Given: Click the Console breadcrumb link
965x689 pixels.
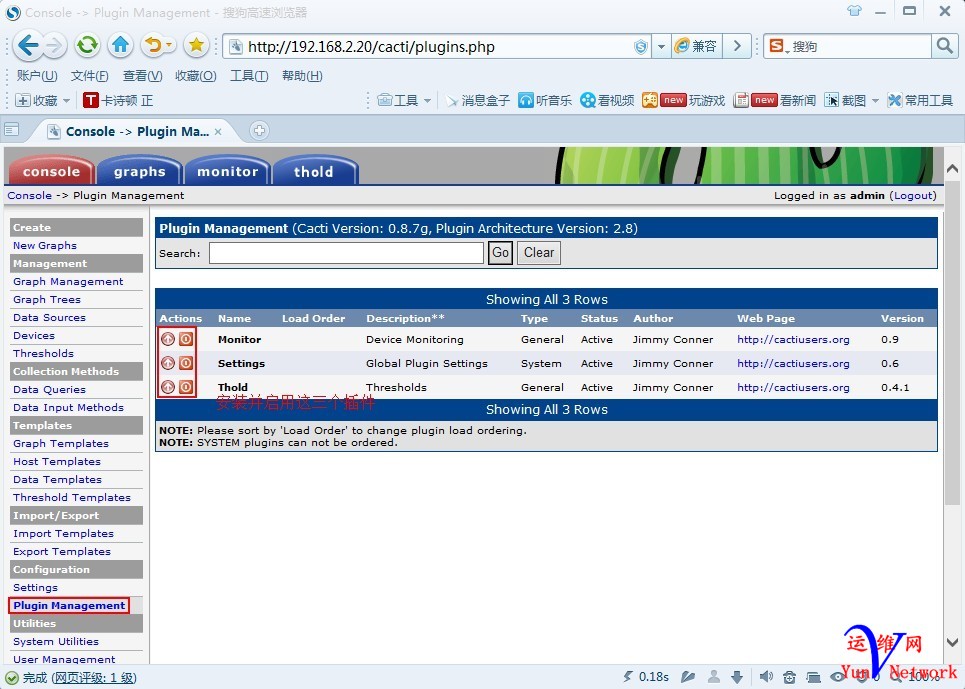Looking at the screenshot, I should pos(30,195).
